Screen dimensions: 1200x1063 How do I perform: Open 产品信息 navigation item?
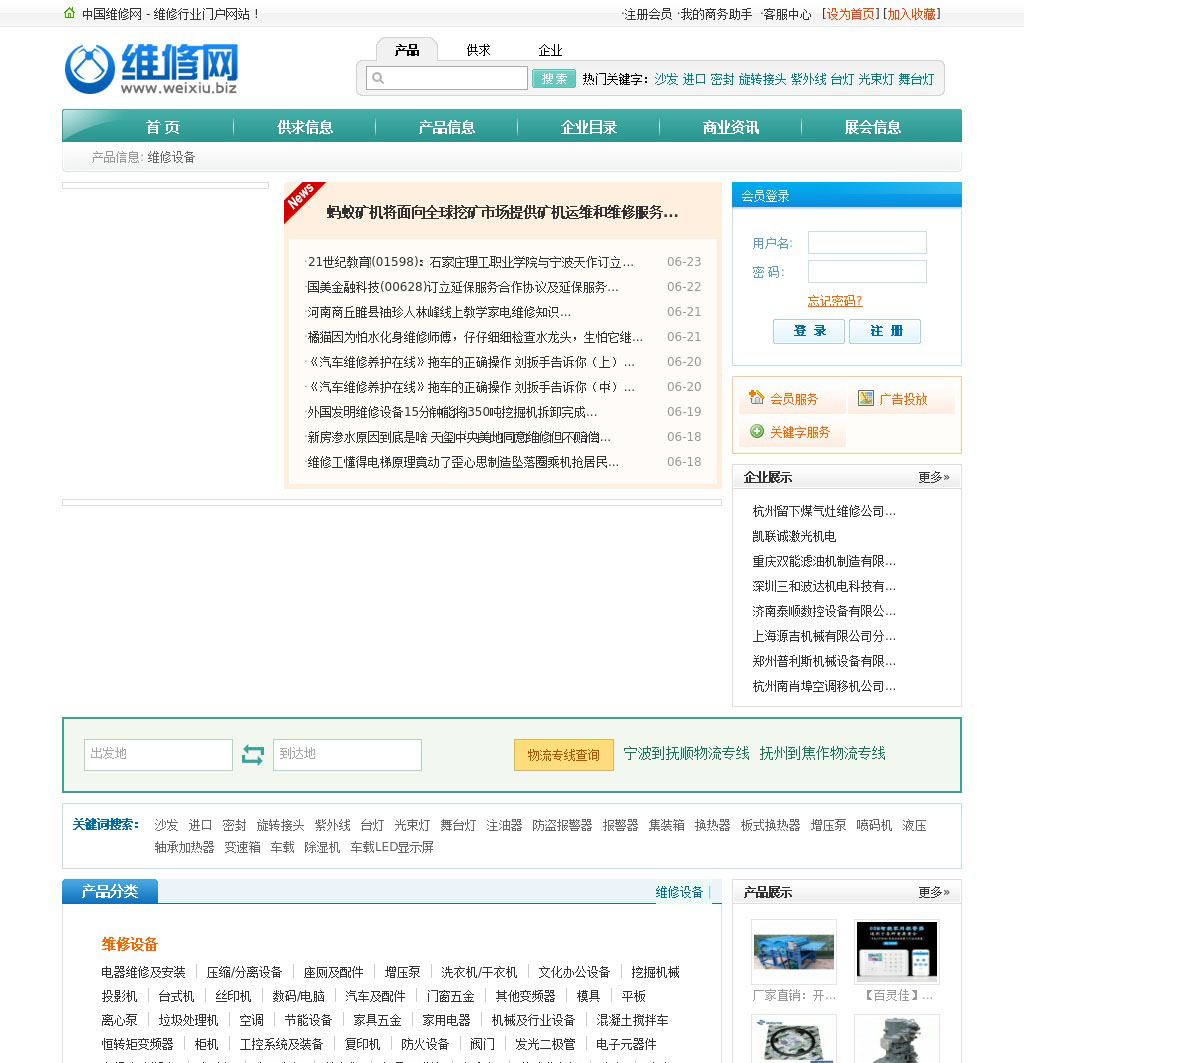click(x=447, y=127)
